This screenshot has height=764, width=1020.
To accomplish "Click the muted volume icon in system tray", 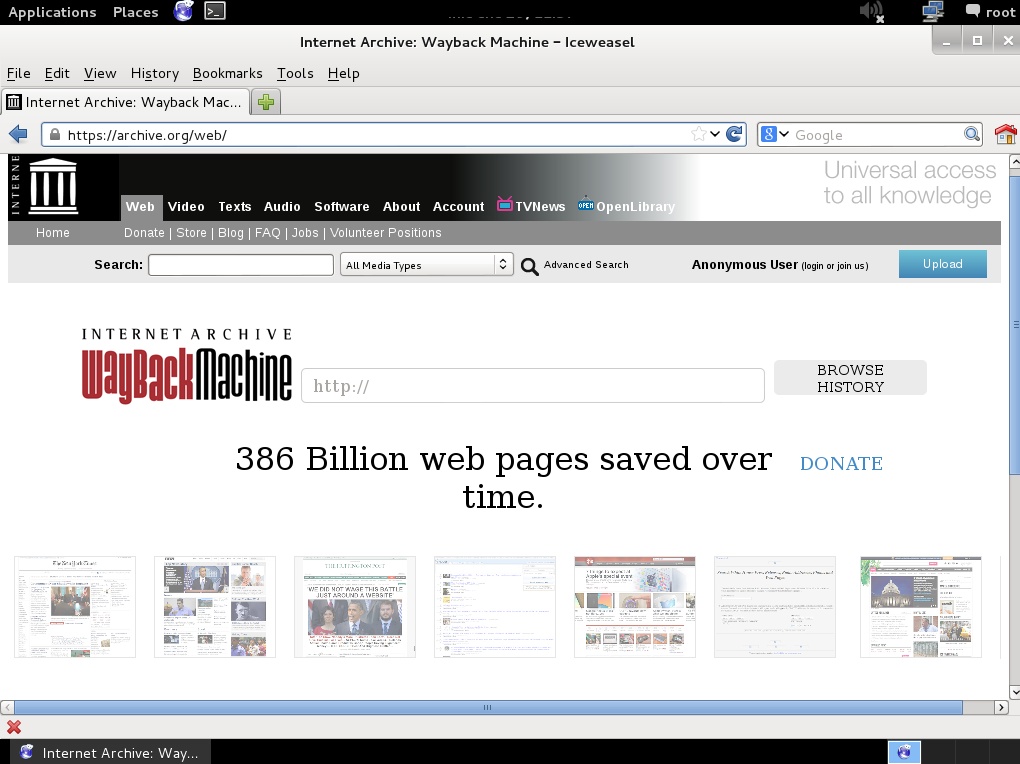I will [x=871, y=12].
